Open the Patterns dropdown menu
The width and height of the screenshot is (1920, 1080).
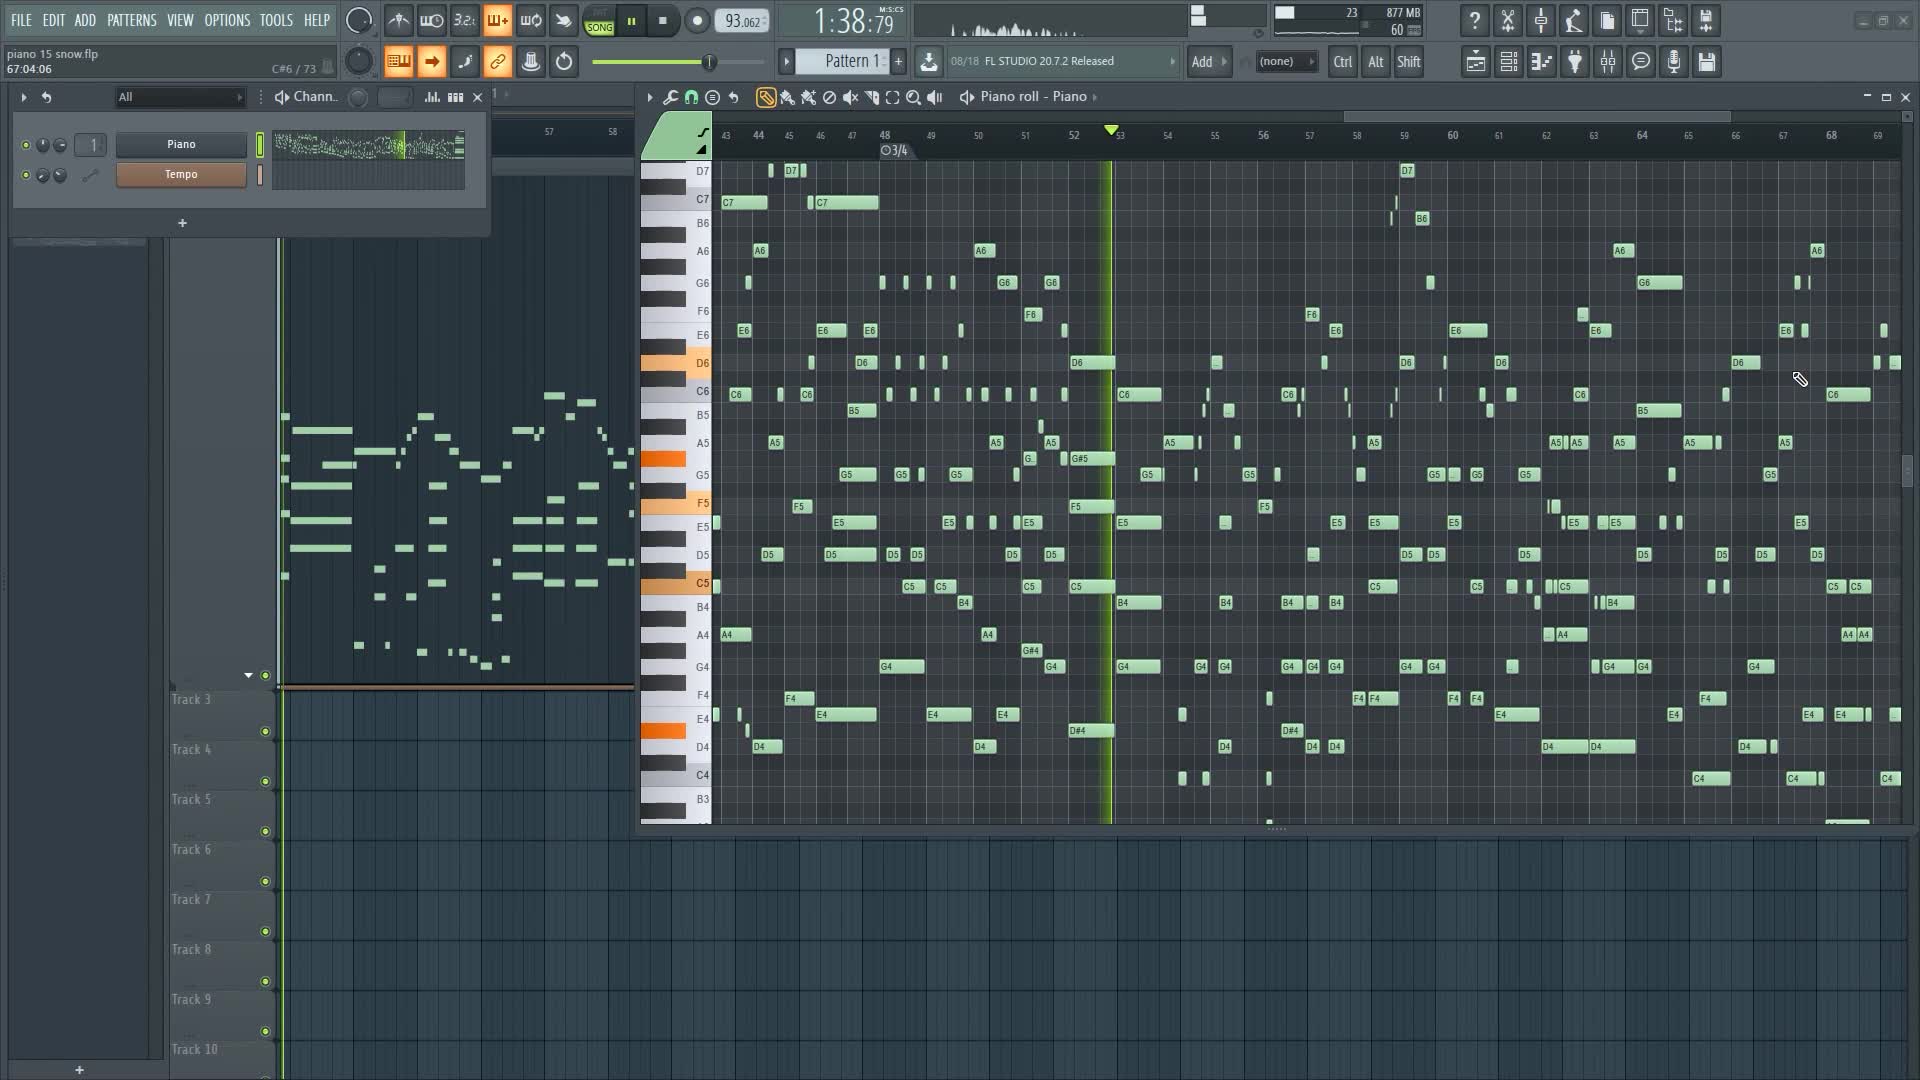[x=131, y=20]
